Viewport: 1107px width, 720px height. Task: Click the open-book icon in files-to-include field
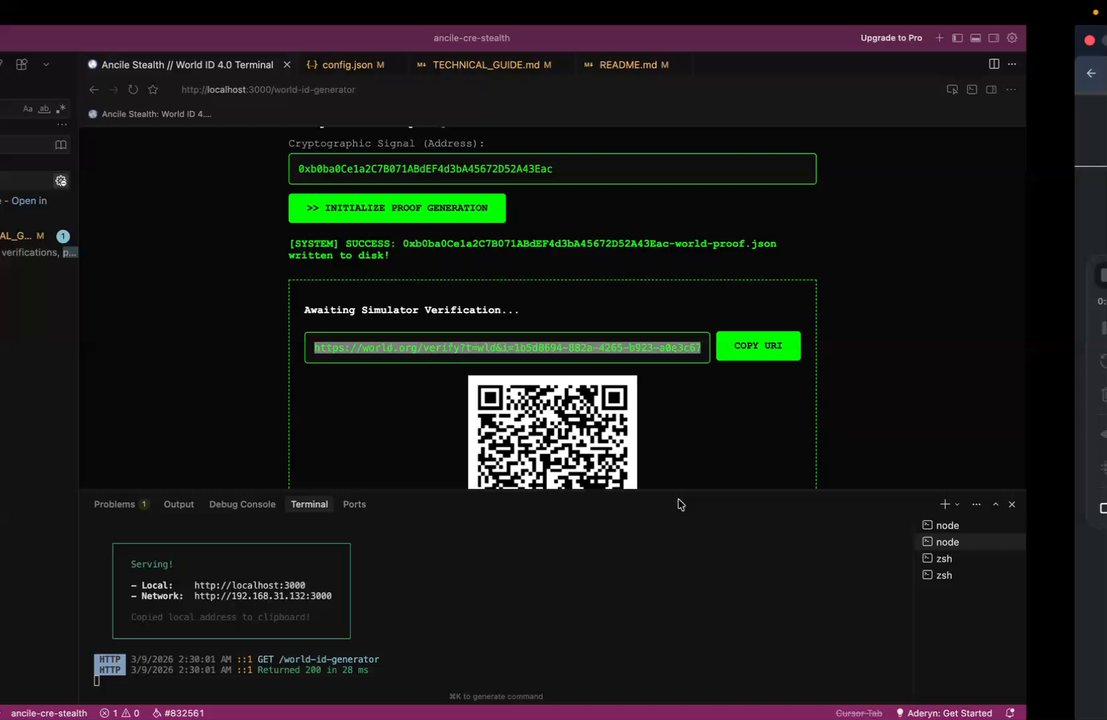(x=61, y=145)
